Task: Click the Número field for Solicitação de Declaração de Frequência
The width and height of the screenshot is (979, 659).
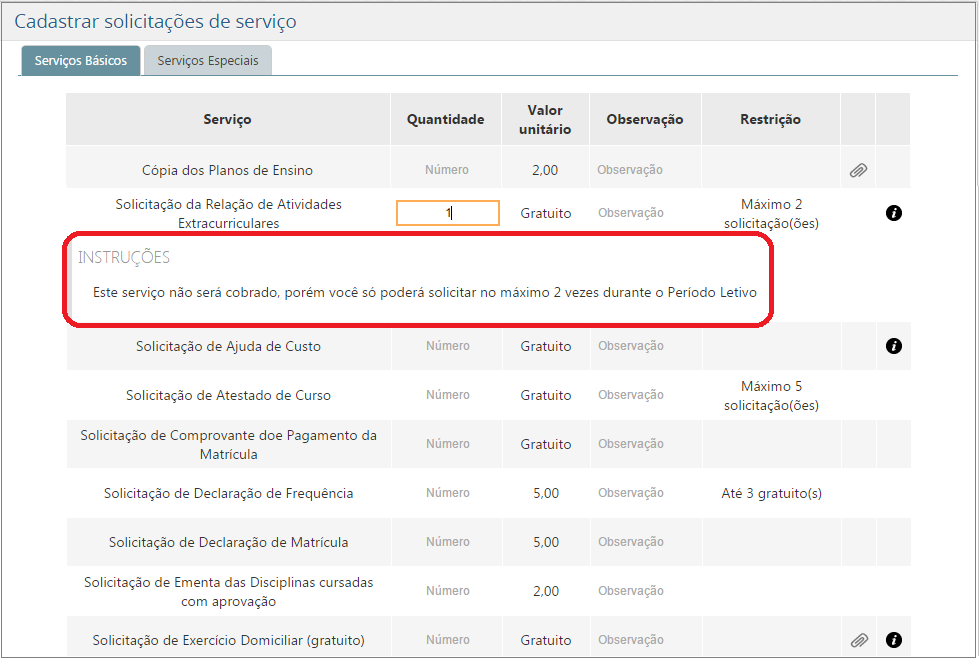Action: coord(446,492)
